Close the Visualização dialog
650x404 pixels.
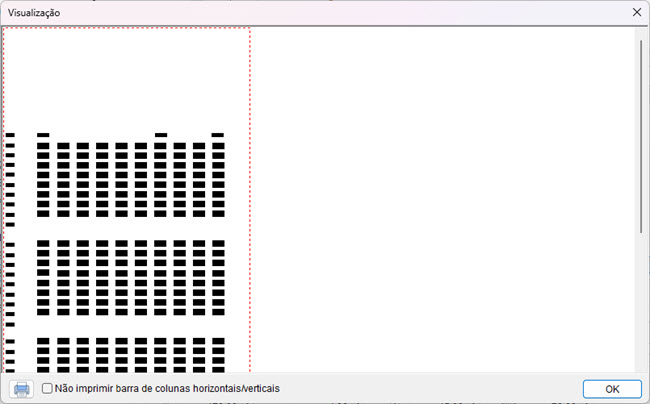pyautogui.click(x=637, y=12)
